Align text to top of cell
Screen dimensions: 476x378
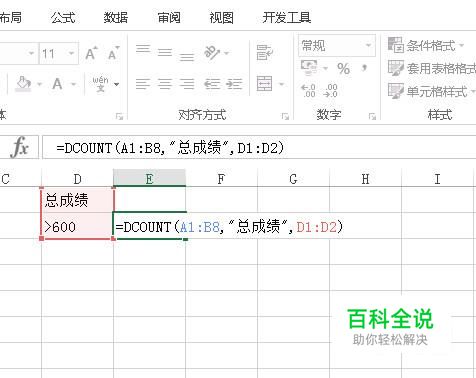[x=143, y=49]
